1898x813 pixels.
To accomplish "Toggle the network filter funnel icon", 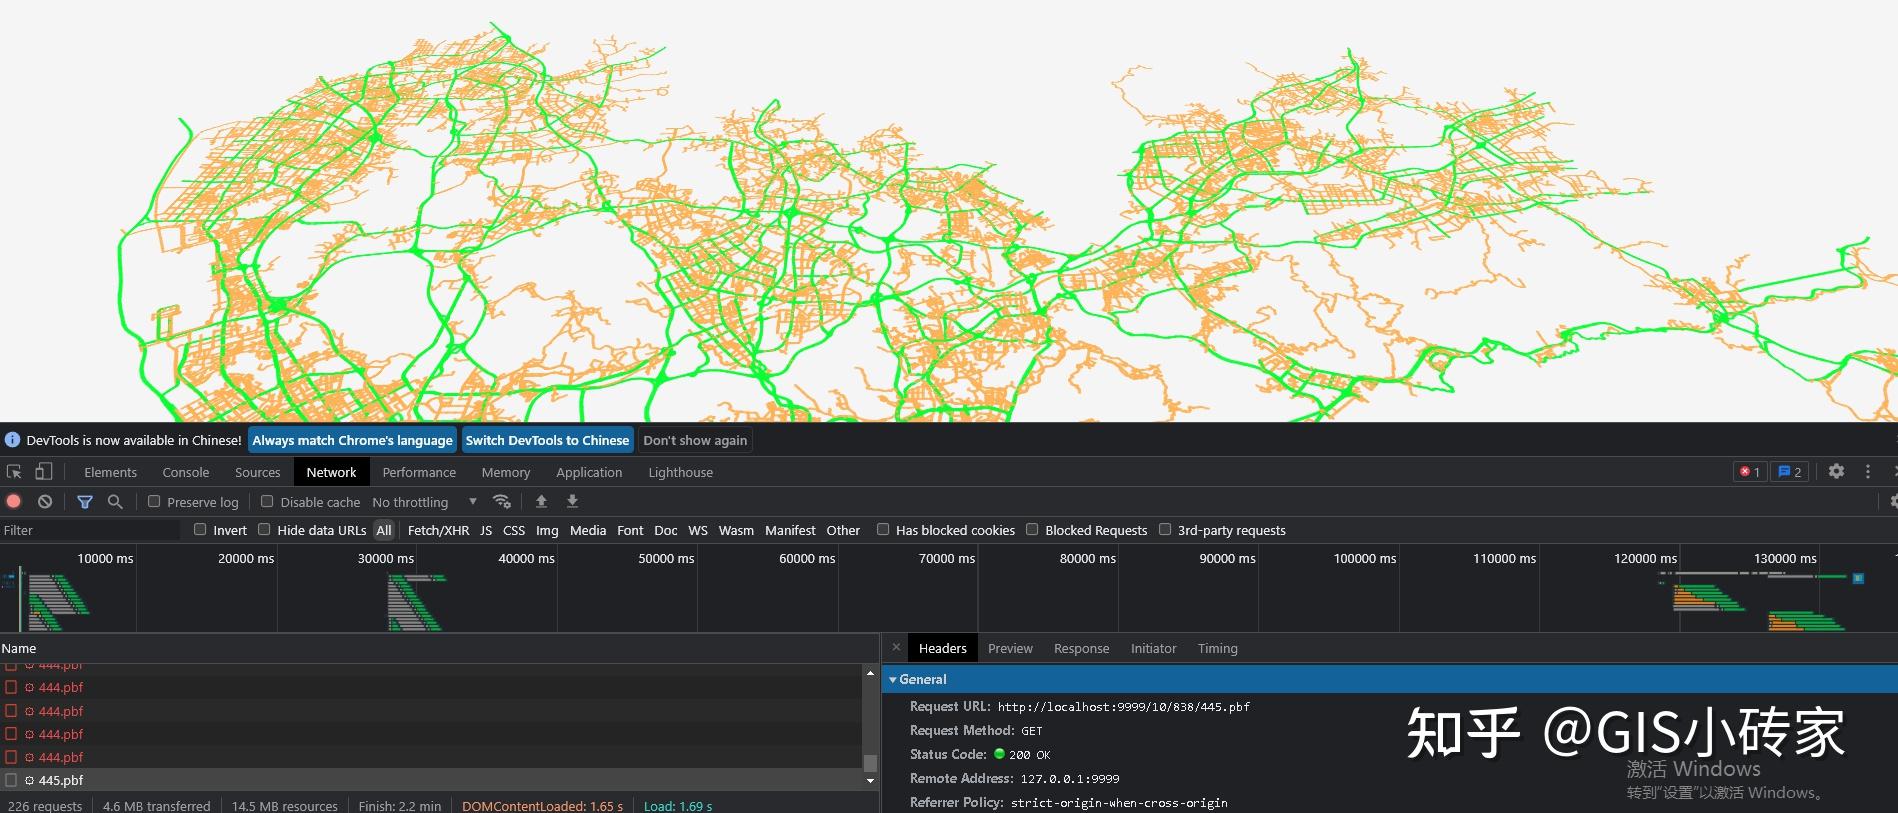I will click(85, 502).
